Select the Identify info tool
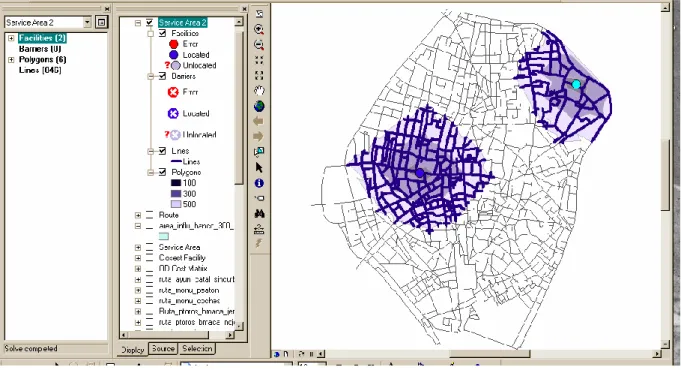 pos(259,183)
